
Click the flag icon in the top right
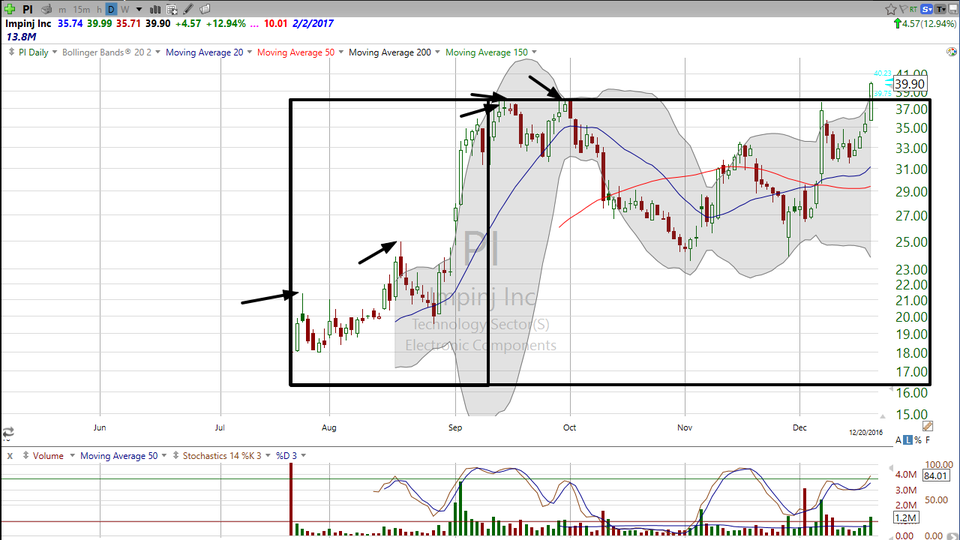coord(902,9)
